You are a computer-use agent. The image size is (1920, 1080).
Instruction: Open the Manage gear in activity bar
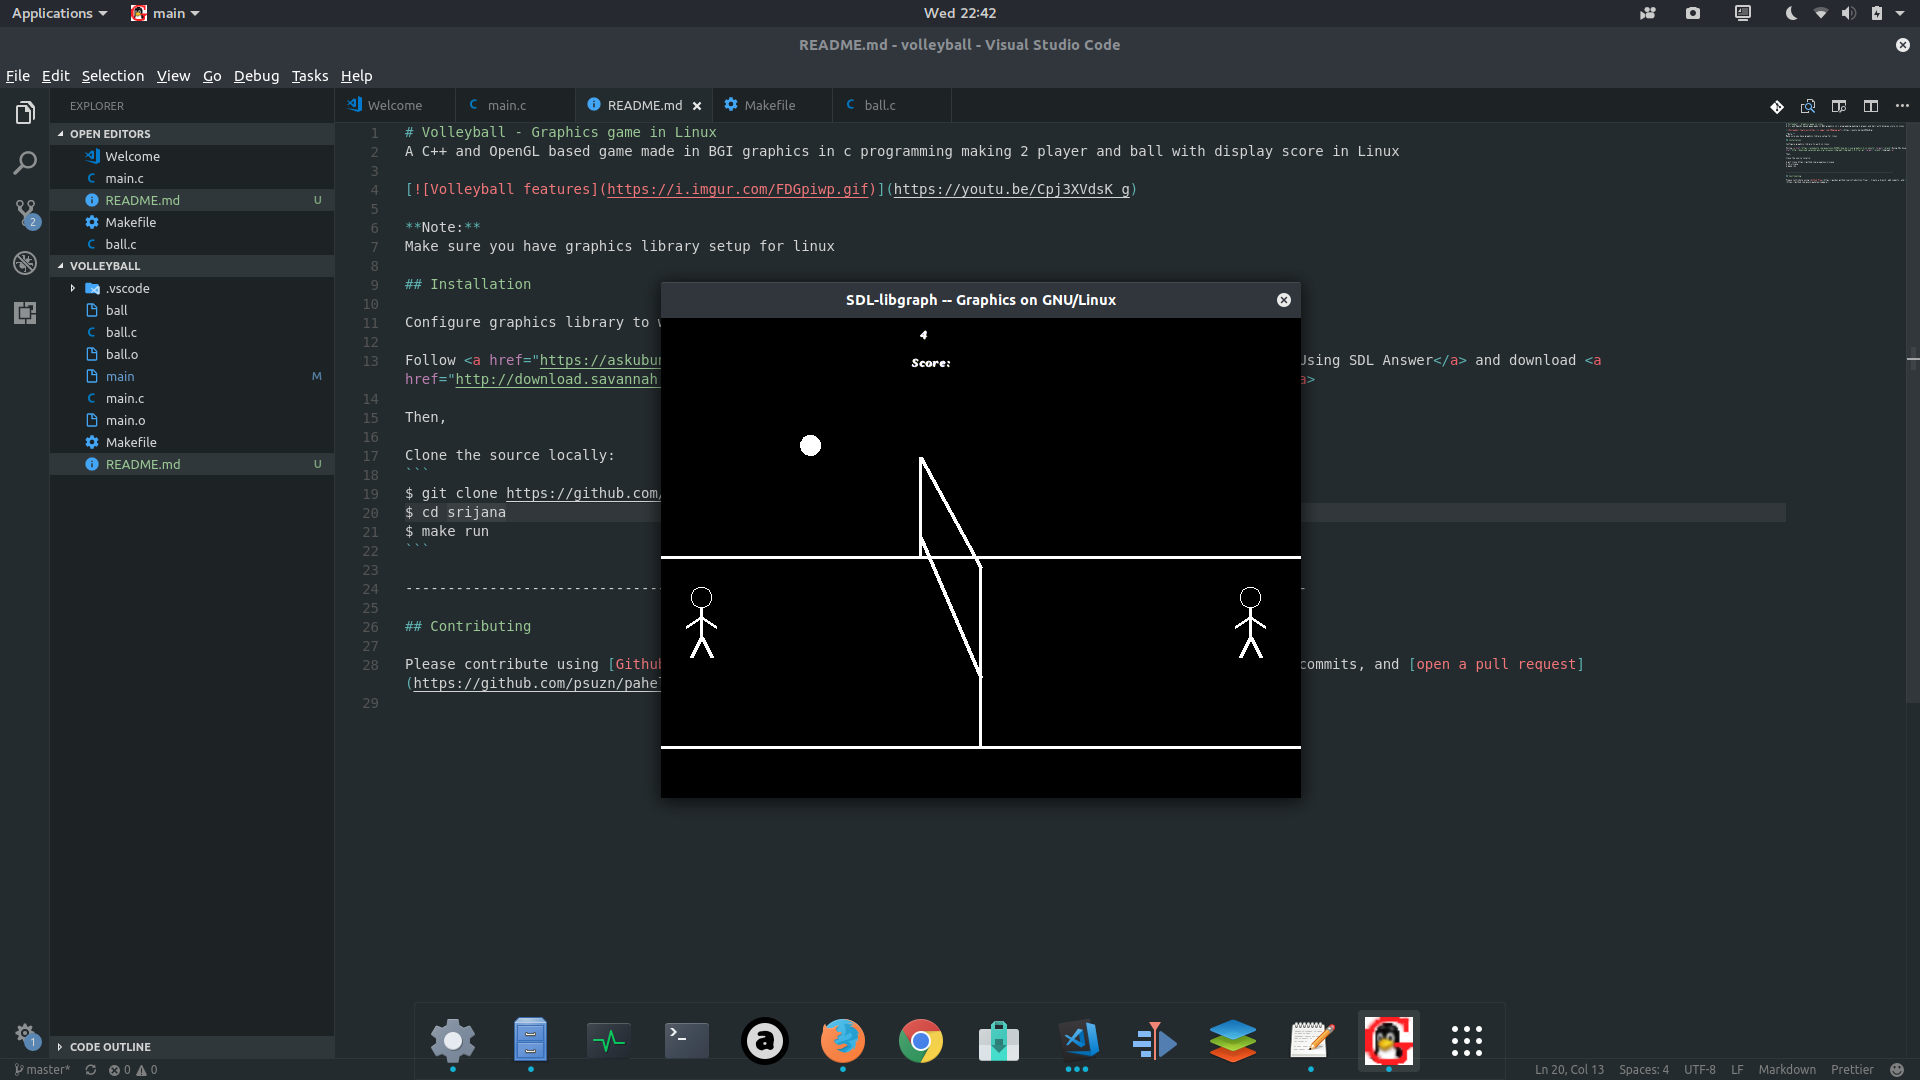pos(25,1036)
